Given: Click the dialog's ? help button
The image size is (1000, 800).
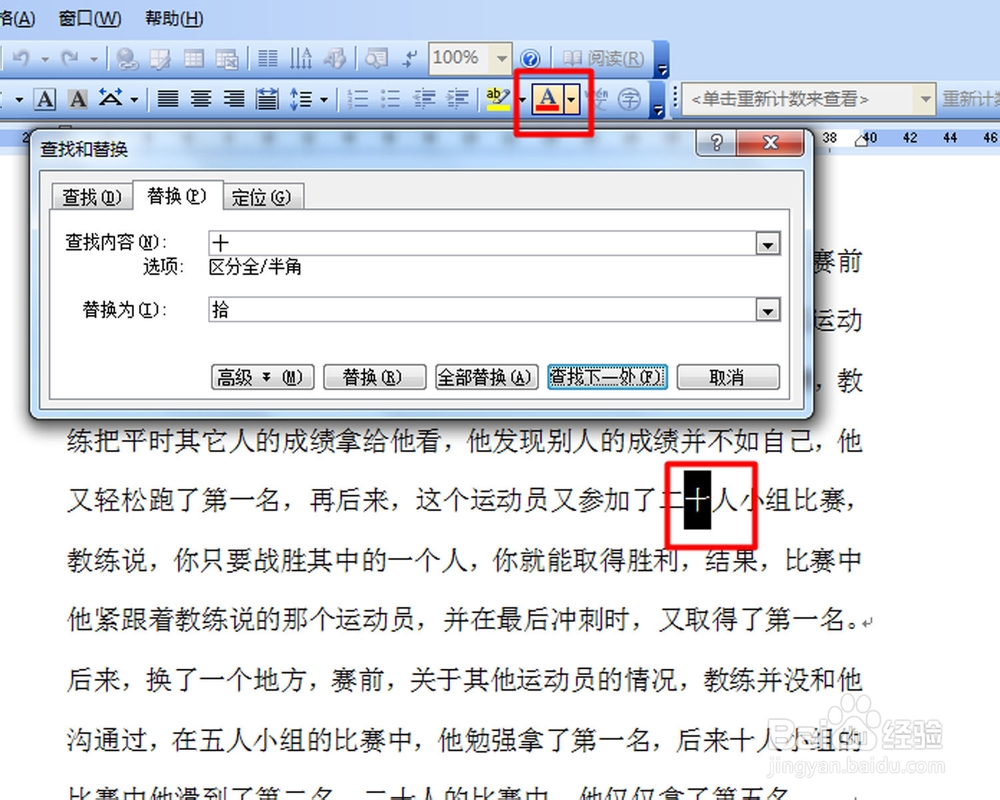Looking at the screenshot, I should pyautogui.click(x=716, y=142).
